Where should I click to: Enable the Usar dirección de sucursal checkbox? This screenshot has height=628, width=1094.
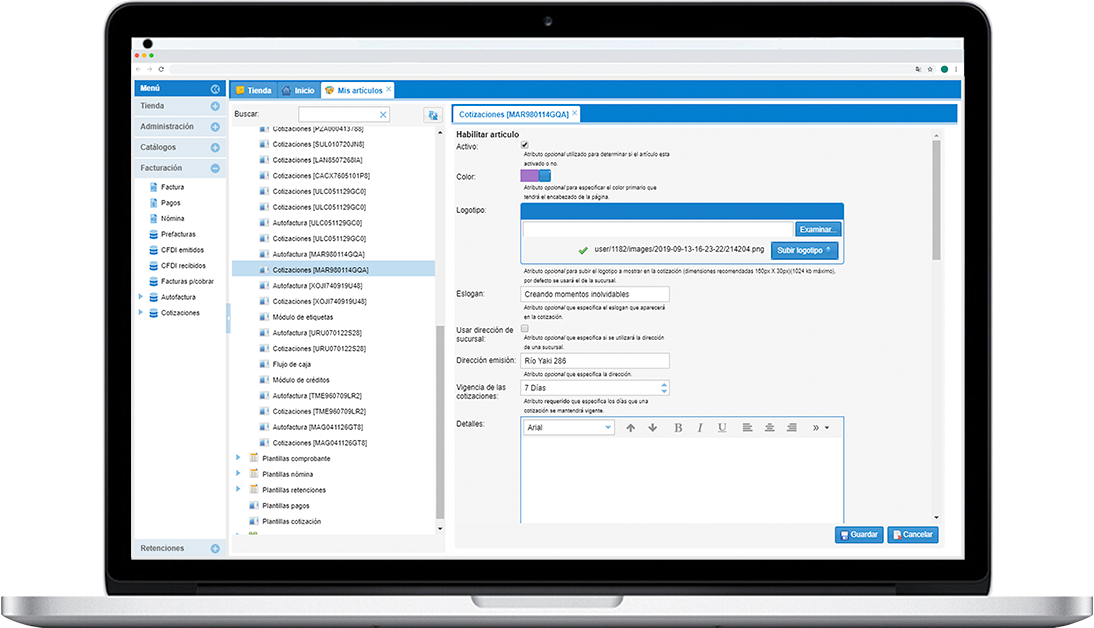click(x=525, y=329)
